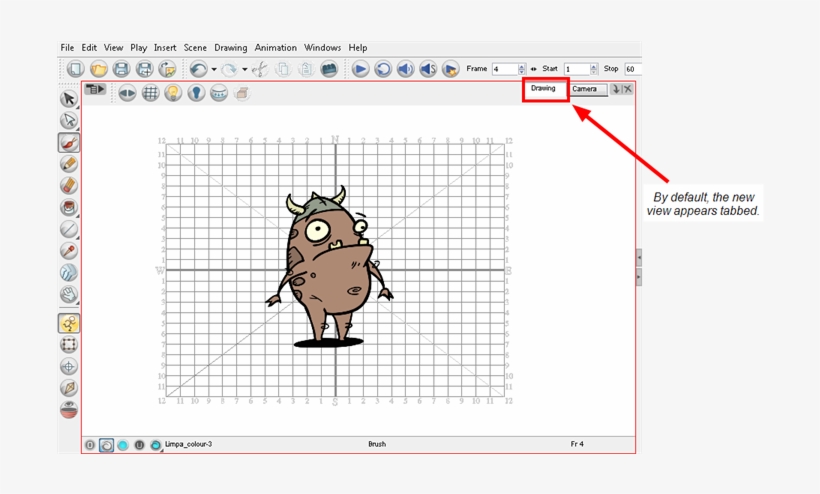Image resolution: width=820 pixels, height=494 pixels.
Task: Pick the Eraser tool
Action: click(x=69, y=186)
